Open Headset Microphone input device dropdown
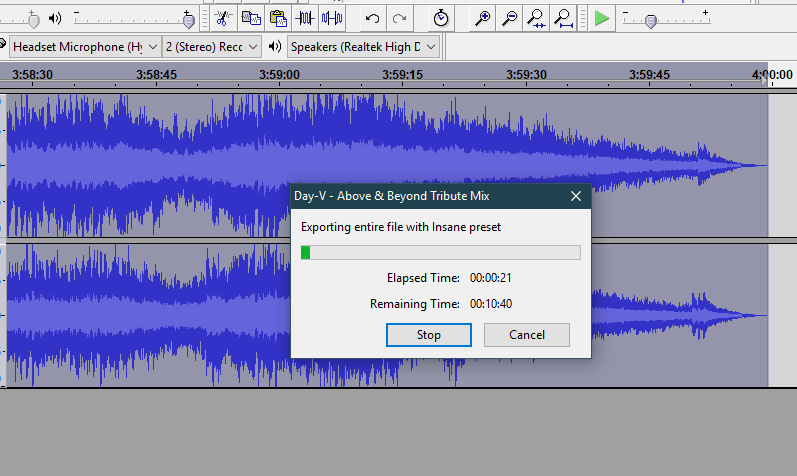 point(84,47)
